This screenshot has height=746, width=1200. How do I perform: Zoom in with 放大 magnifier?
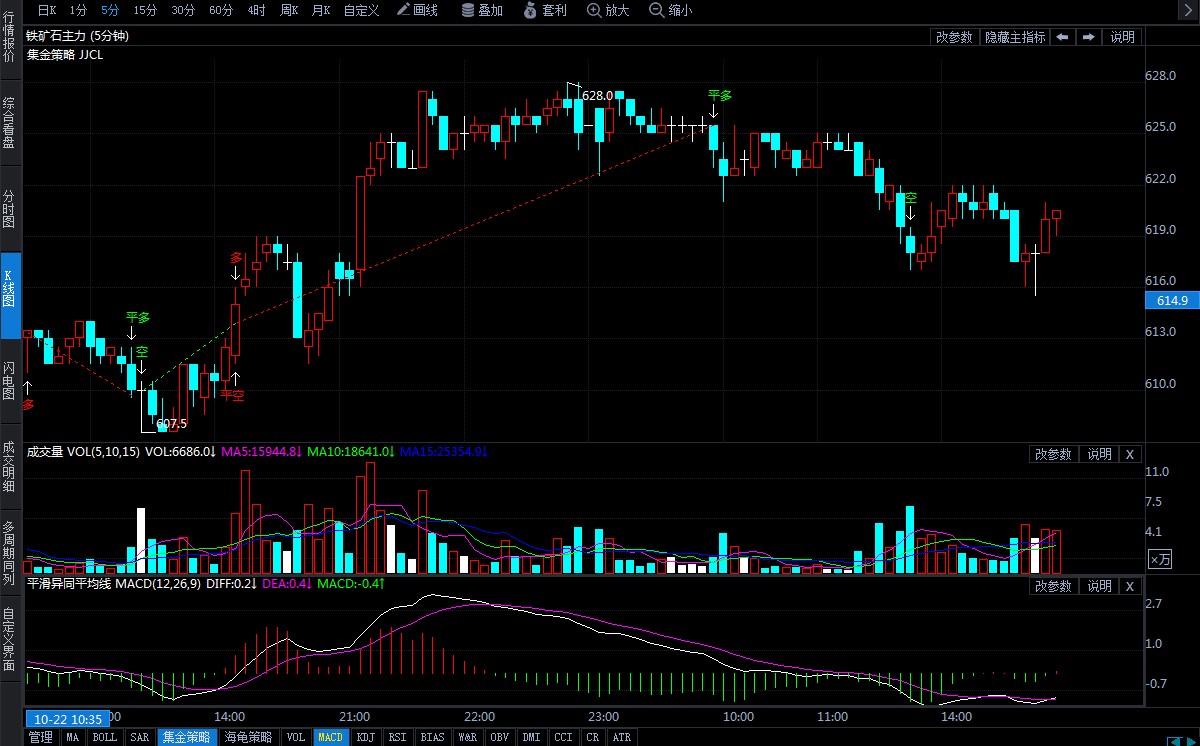coord(608,10)
